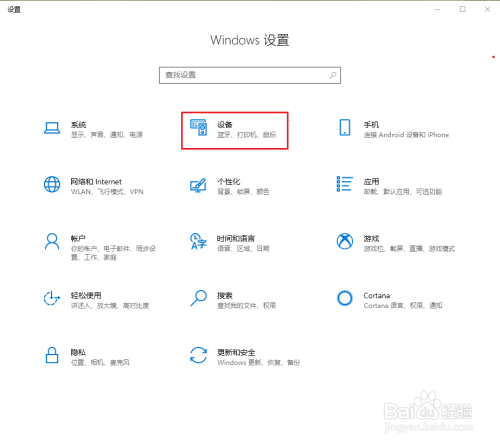This screenshot has height=444, width=500.
Task: Click the 帐户 heading
Action: click(x=78, y=239)
